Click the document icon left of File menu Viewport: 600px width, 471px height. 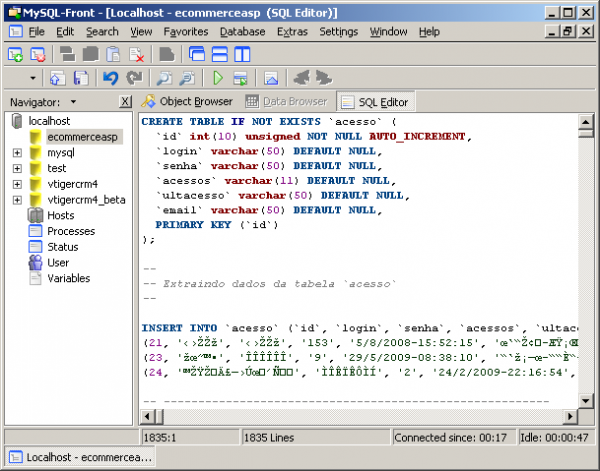pyautogui.click(x=15, y=32)
